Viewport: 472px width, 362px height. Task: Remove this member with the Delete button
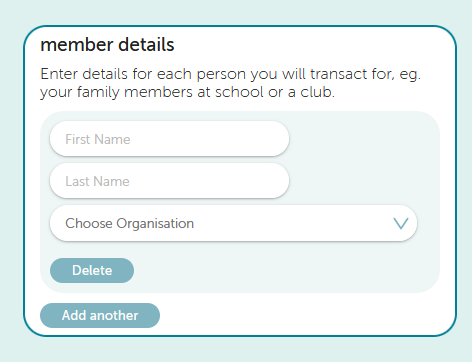pos(92,270)
